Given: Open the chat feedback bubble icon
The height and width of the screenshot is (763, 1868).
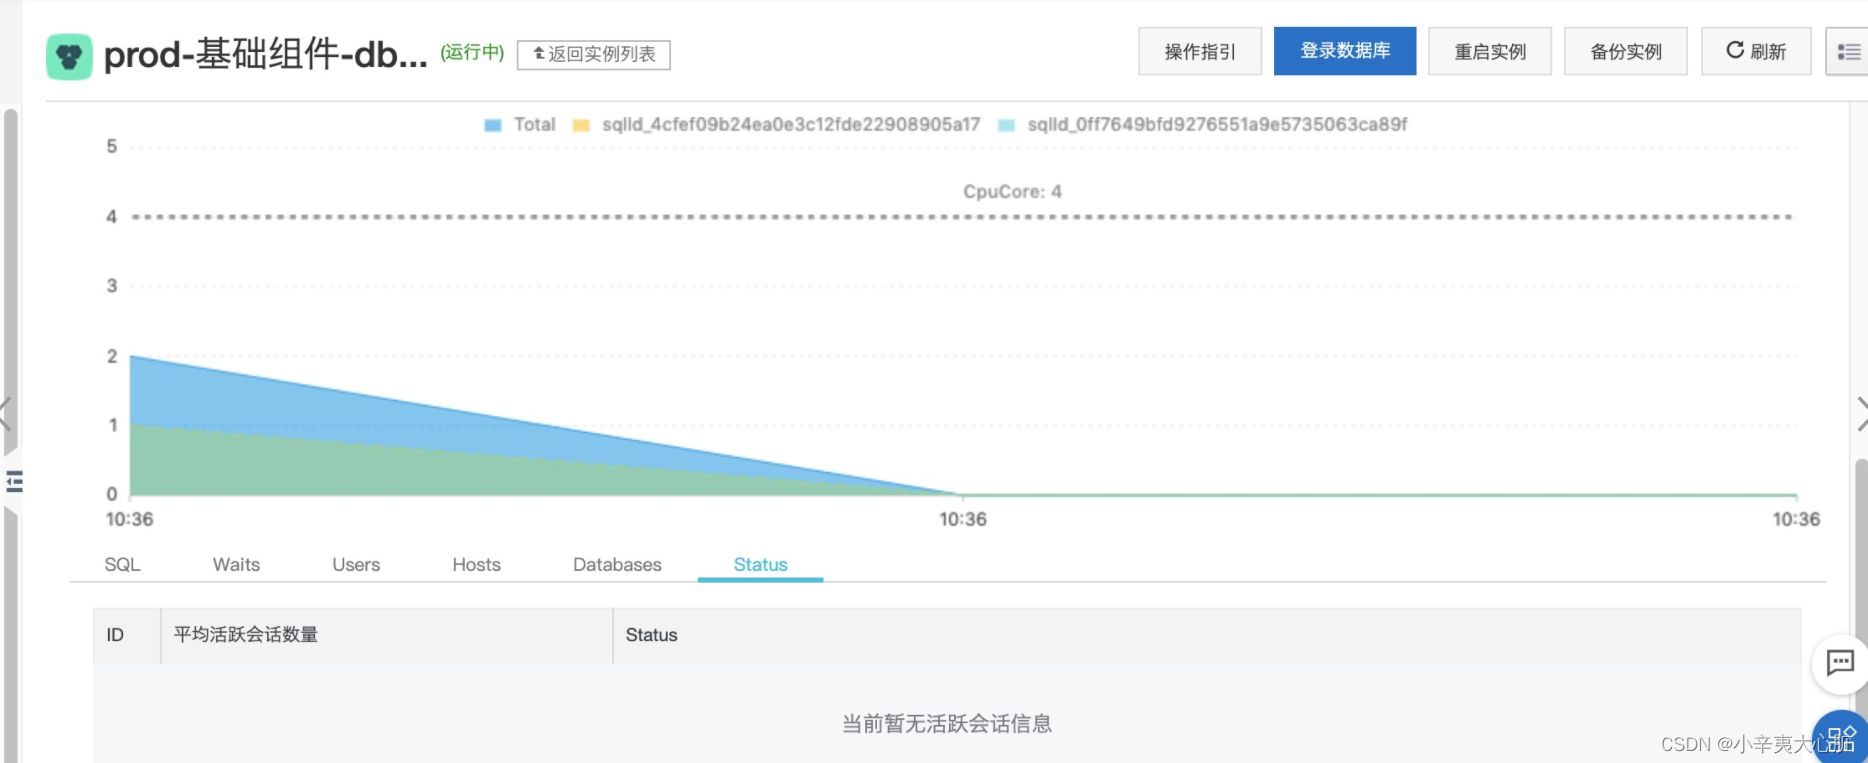Looking at the screenshot, I should pyautogui.click(x=1840, y=663).
